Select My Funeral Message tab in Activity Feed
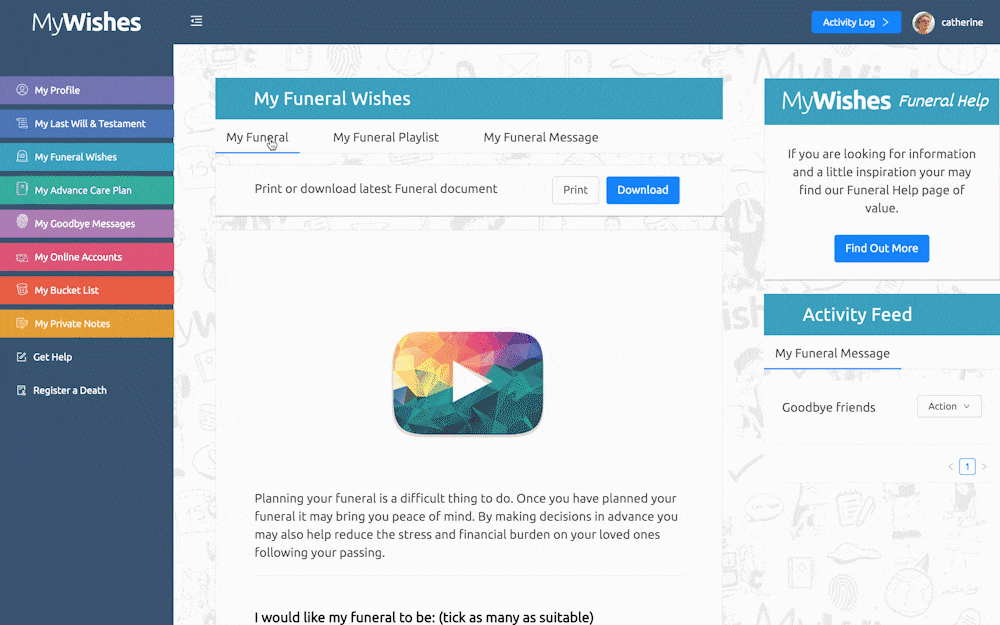The height and width of the screenshot is (625, 1000). coord(832,353)
